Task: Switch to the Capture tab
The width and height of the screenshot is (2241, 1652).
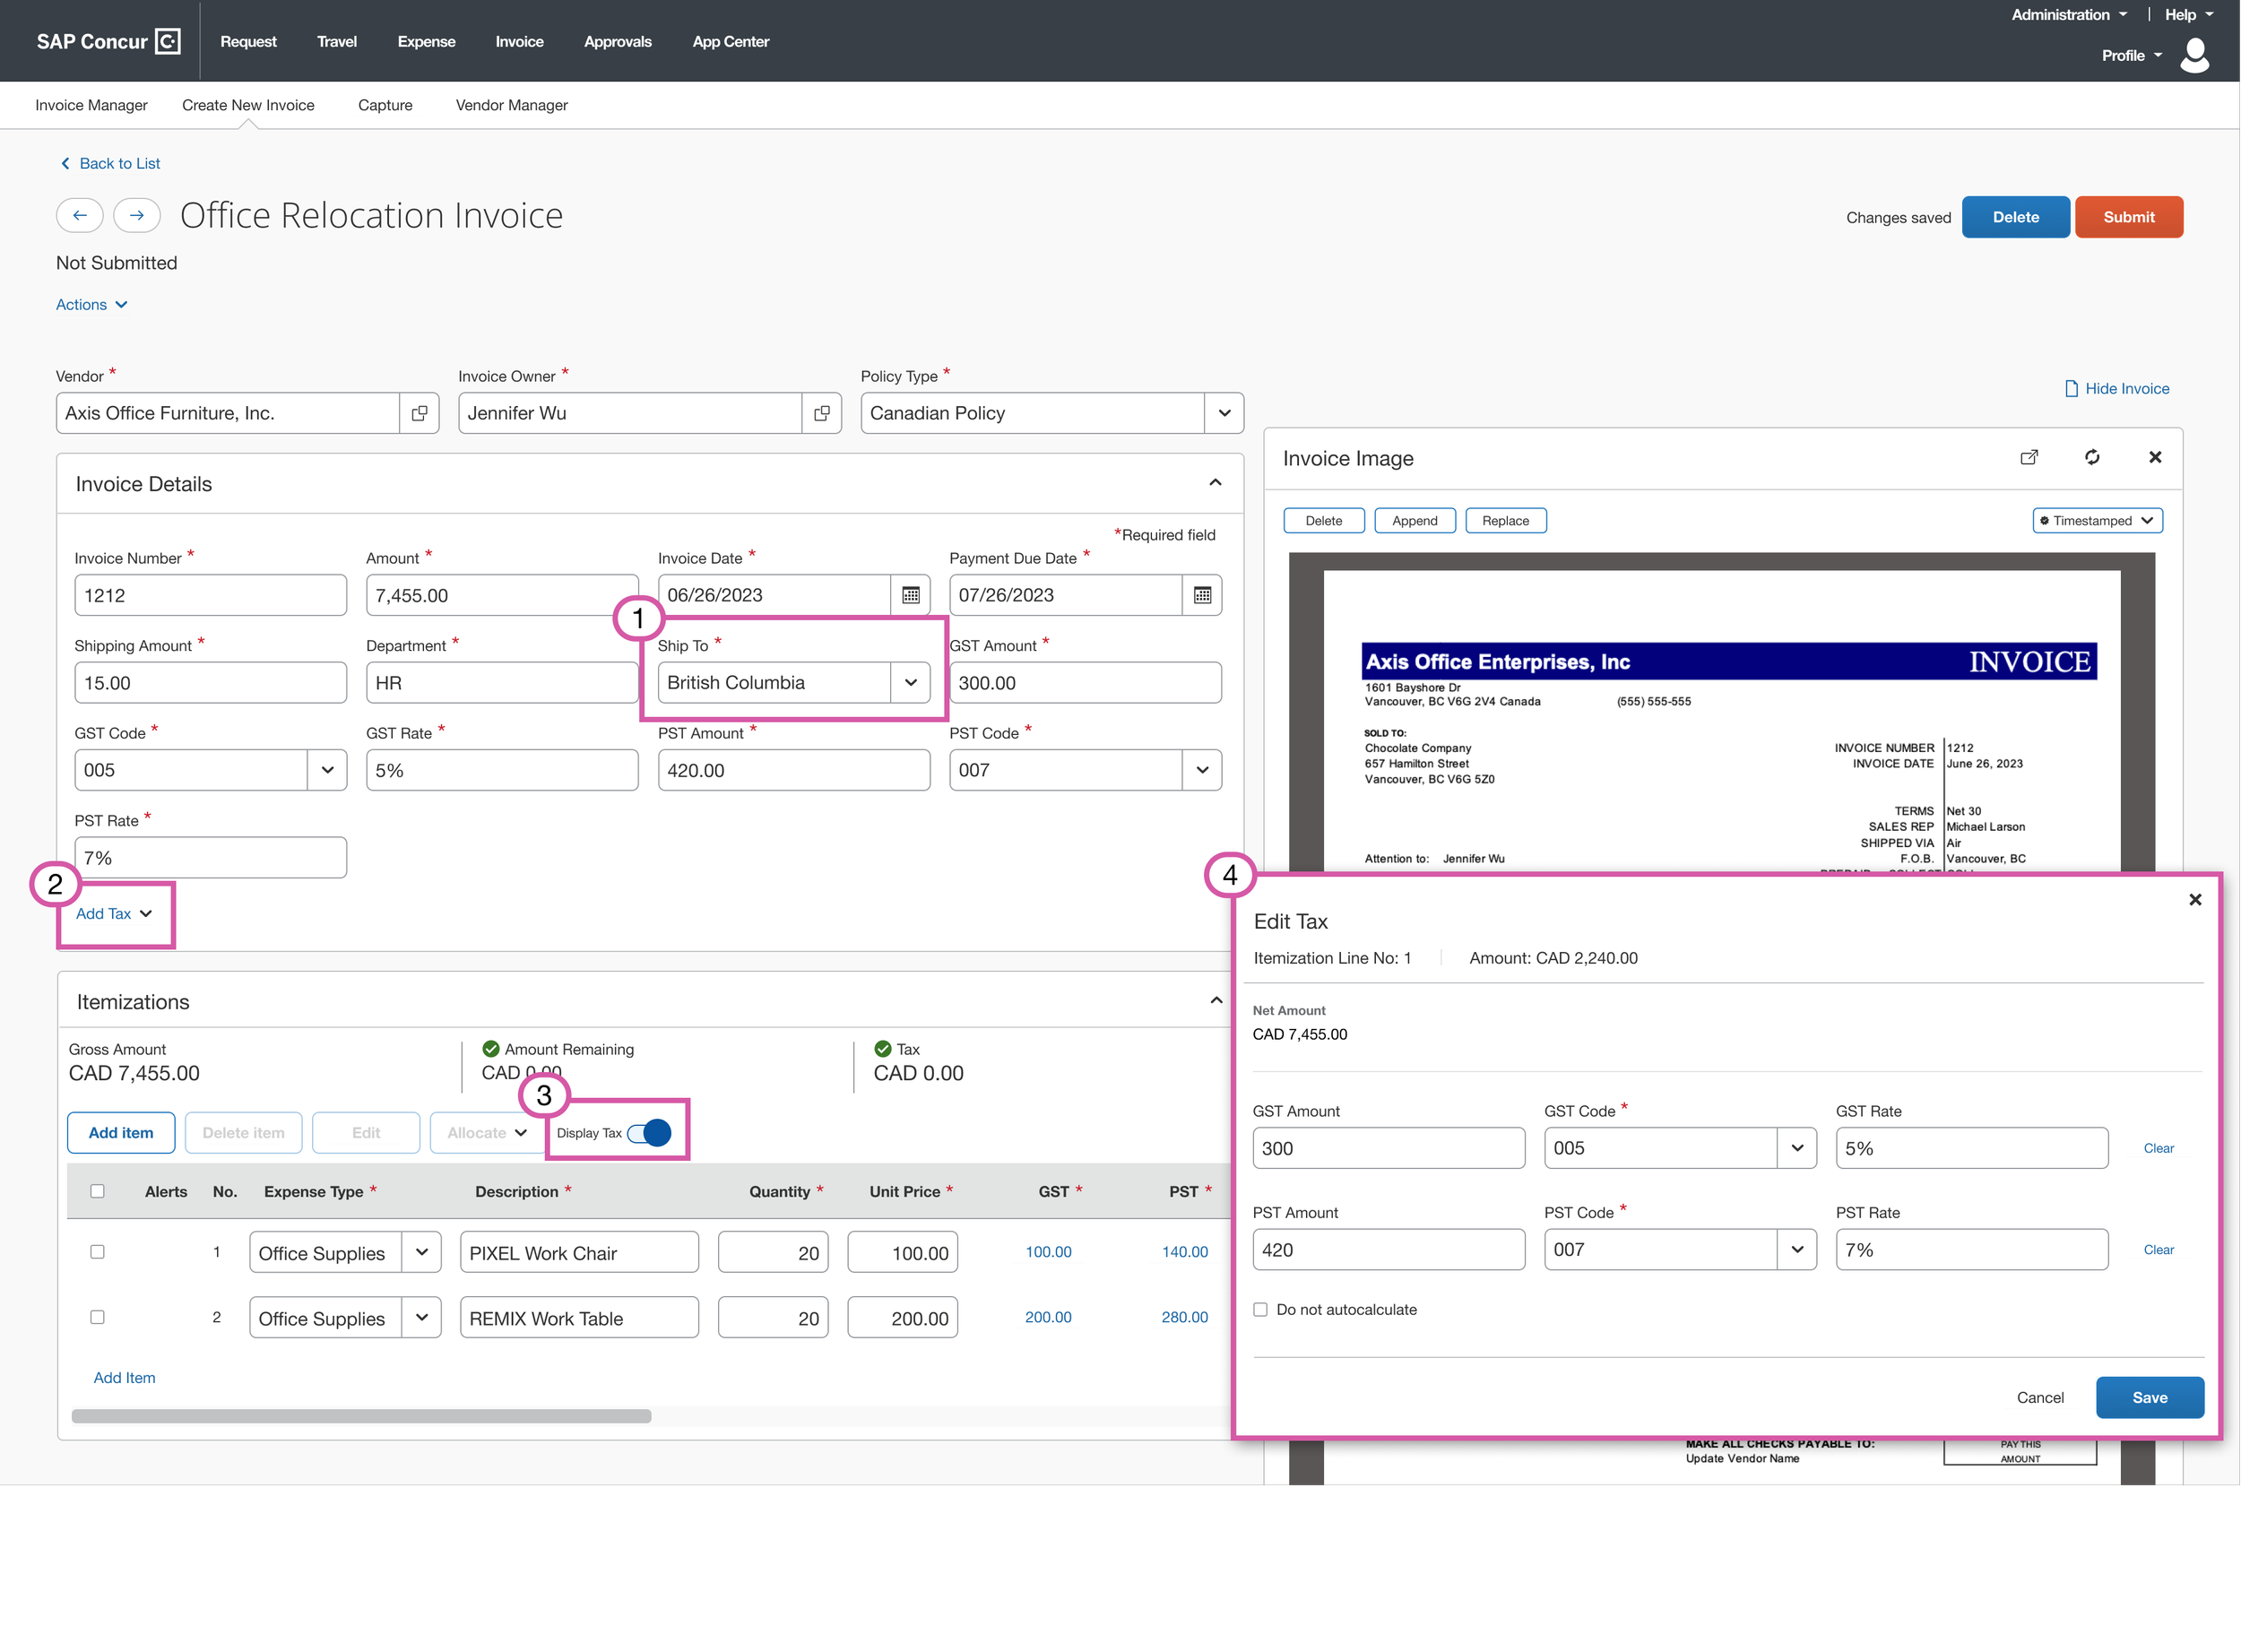Action: (385, 105)
